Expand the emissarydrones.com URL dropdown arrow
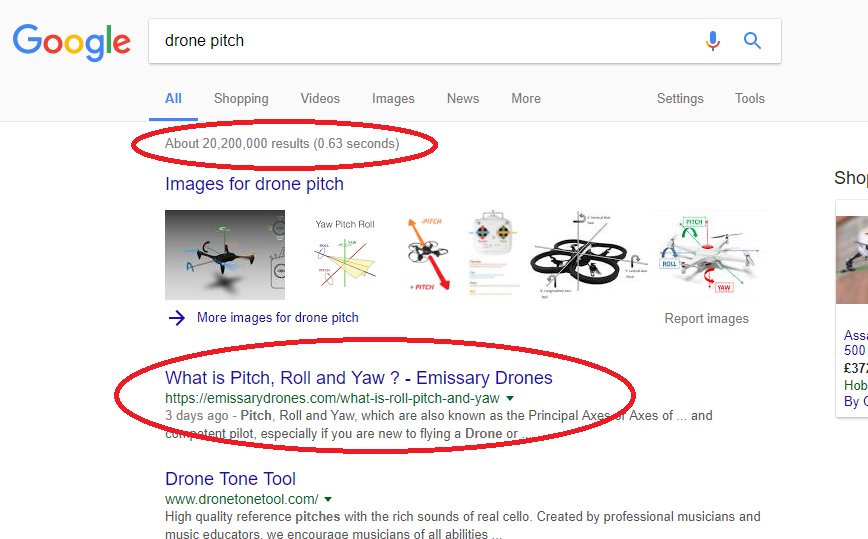Viewport: 868px width, 539px height. point(510,398)
